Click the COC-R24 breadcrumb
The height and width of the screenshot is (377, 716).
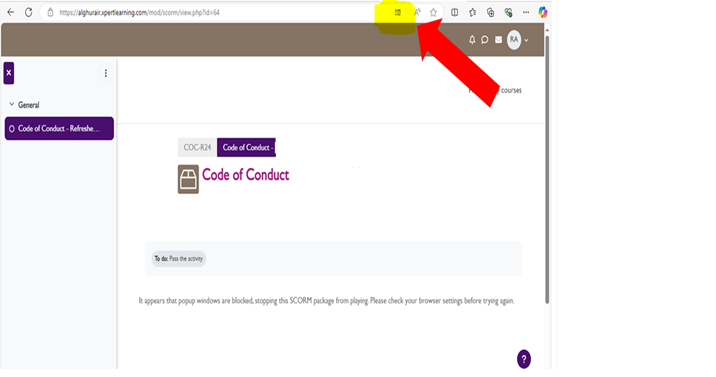(197, 147)
